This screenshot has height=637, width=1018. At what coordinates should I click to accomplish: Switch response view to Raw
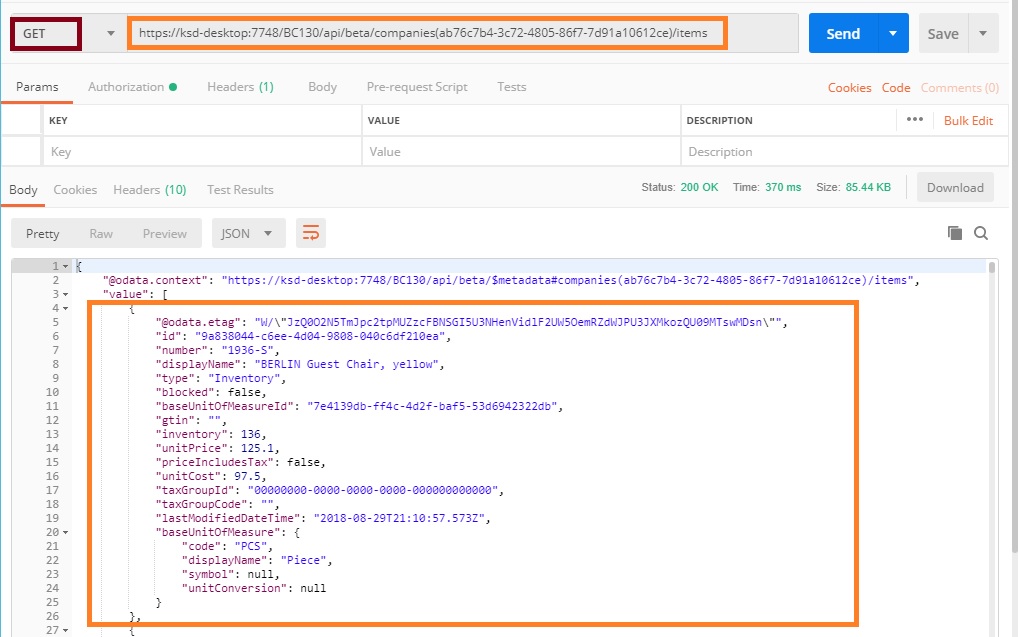[x=101, y=233]
